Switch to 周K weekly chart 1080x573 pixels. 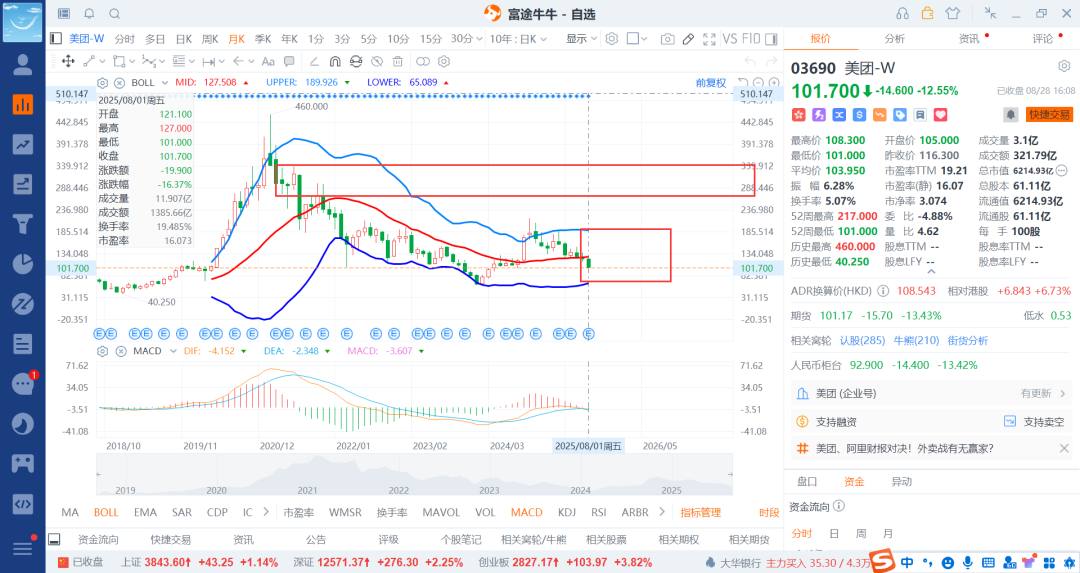click(x=210, y=39)
